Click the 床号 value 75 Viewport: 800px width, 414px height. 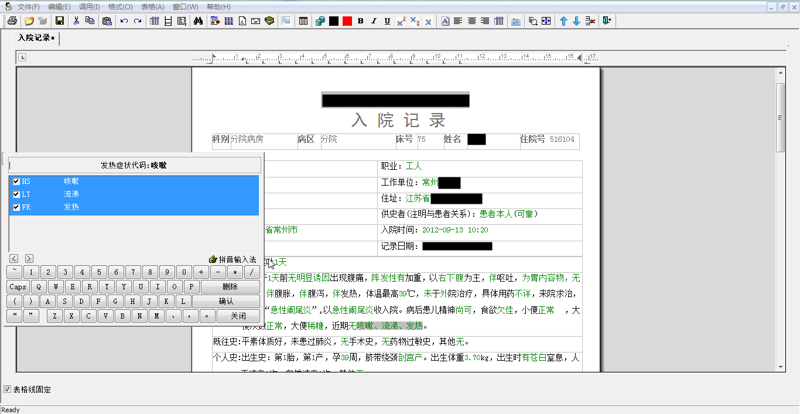(x=421, y=139)
